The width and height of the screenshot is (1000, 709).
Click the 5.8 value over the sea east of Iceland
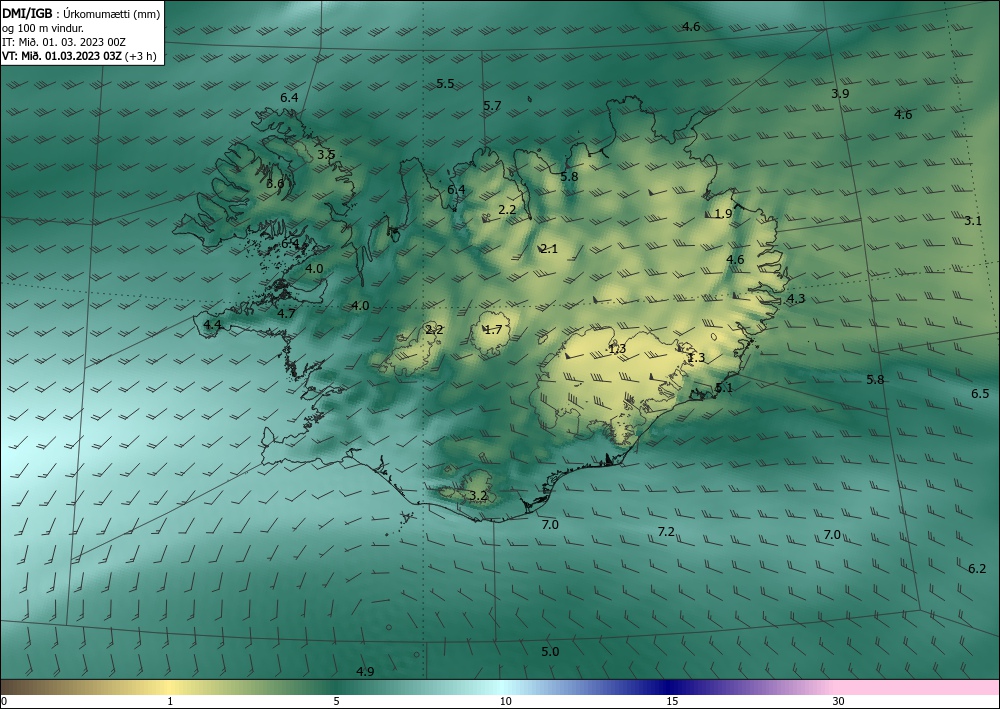tap(875, 379)
